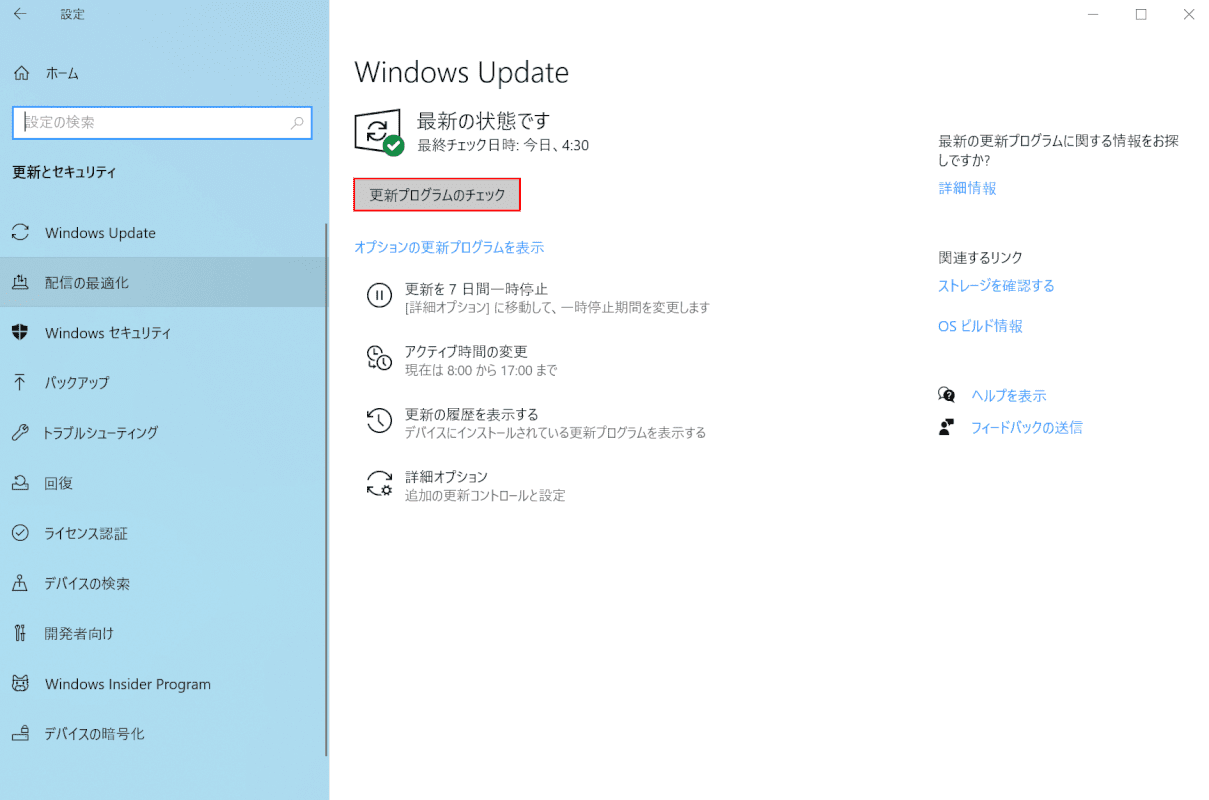
Task: Open 開発者向け settings
Action: (164, 633)
